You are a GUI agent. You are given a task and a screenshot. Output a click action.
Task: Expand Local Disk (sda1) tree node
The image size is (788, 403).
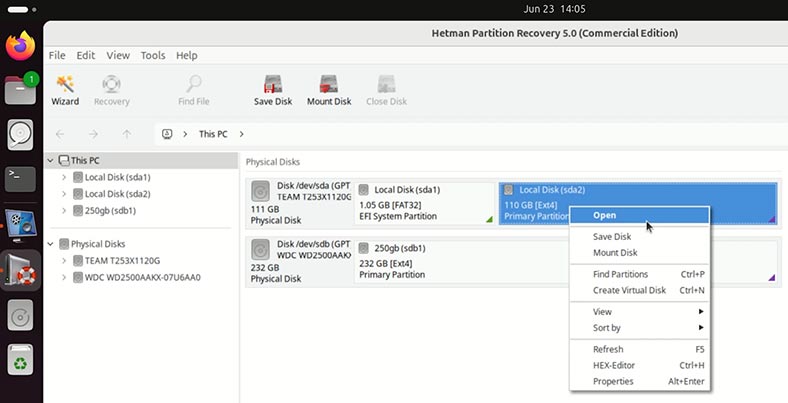tap(64, 177)
